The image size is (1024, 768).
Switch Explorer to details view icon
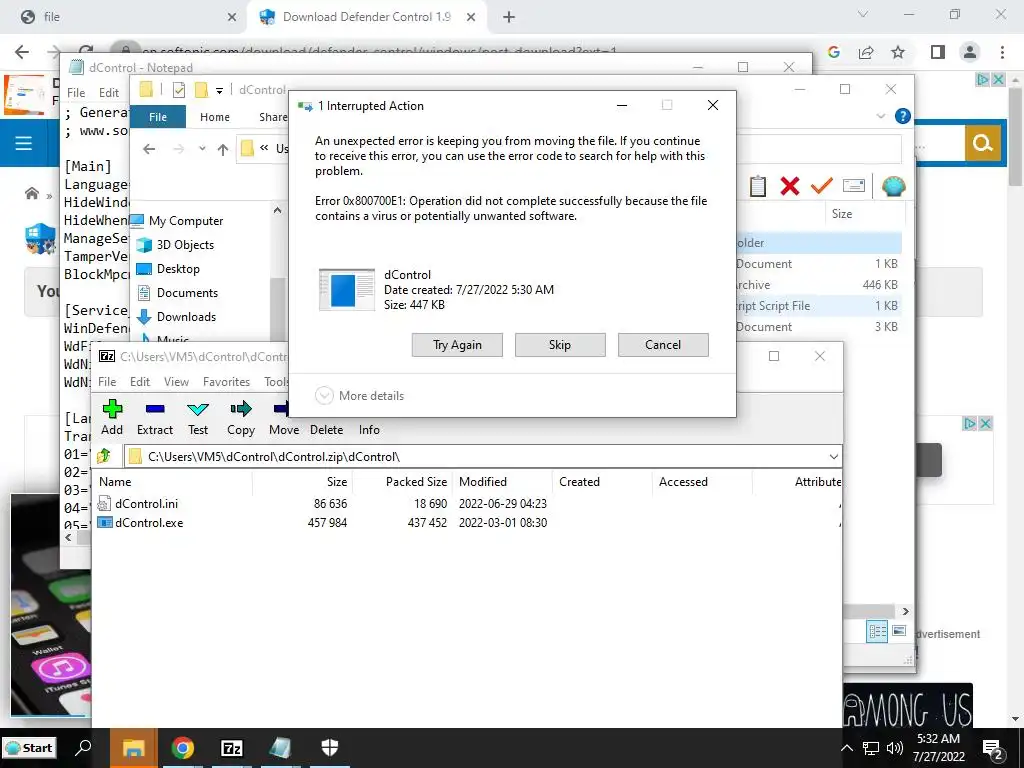[877, 631]
